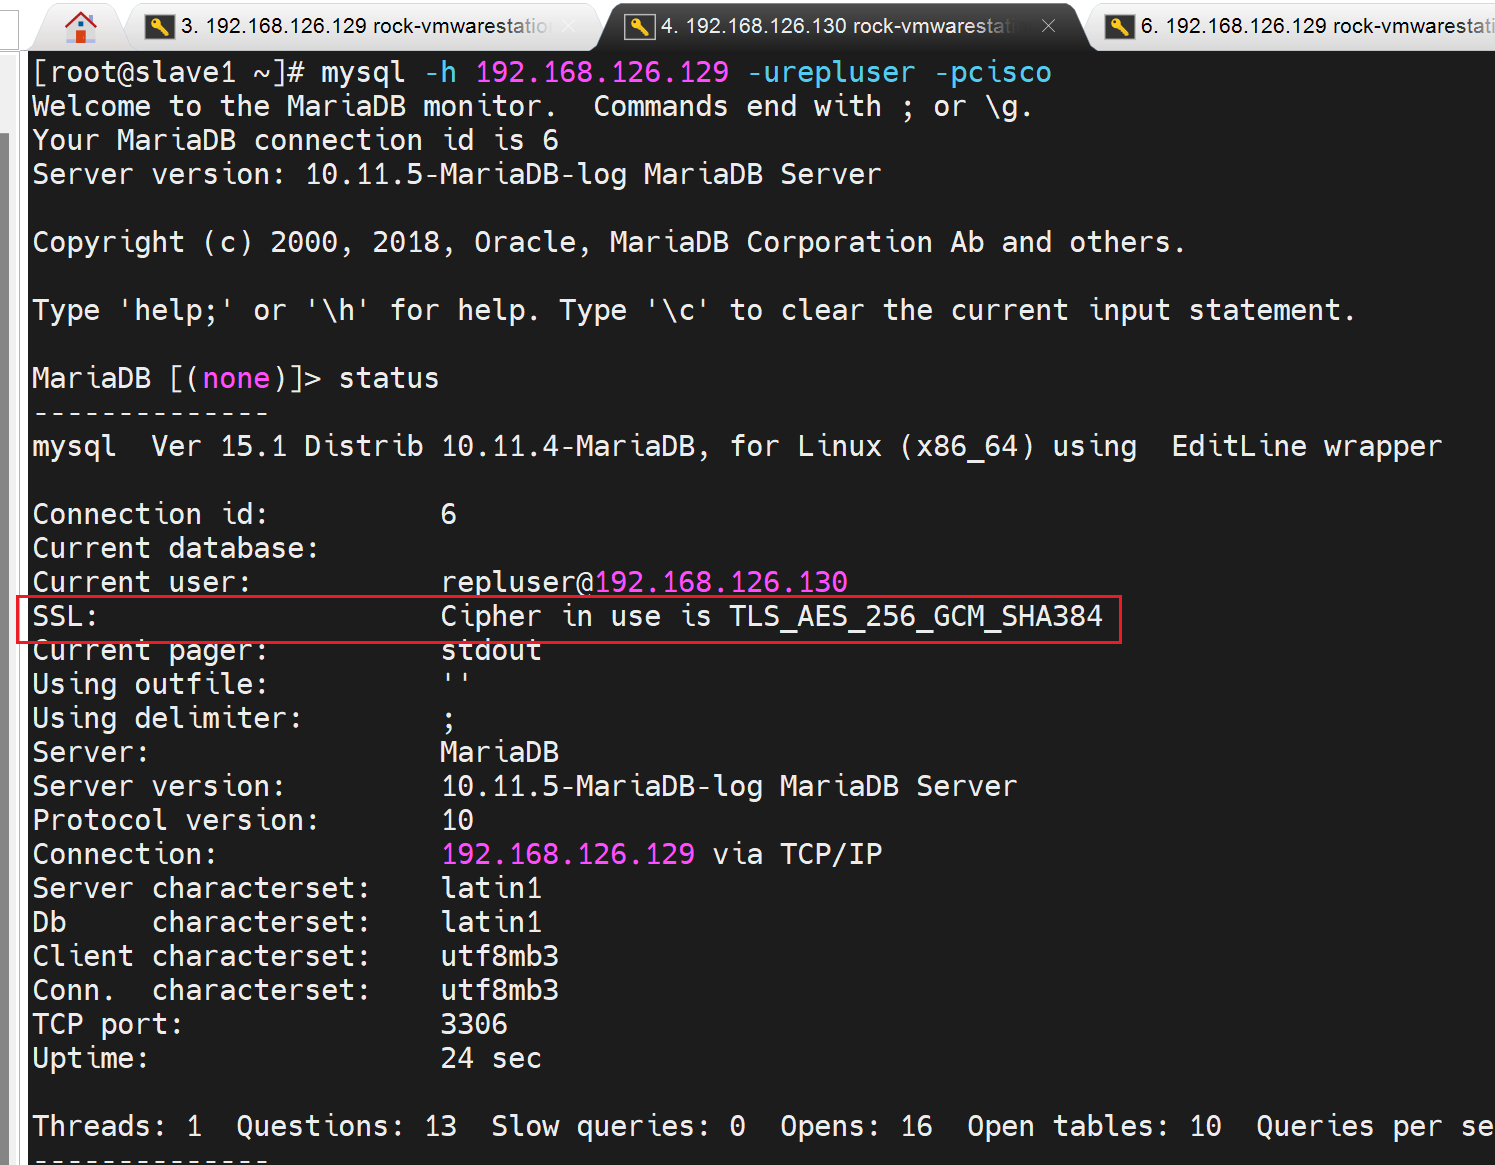Click Conn. characterset value utf8mb3

tap(500, 990)
